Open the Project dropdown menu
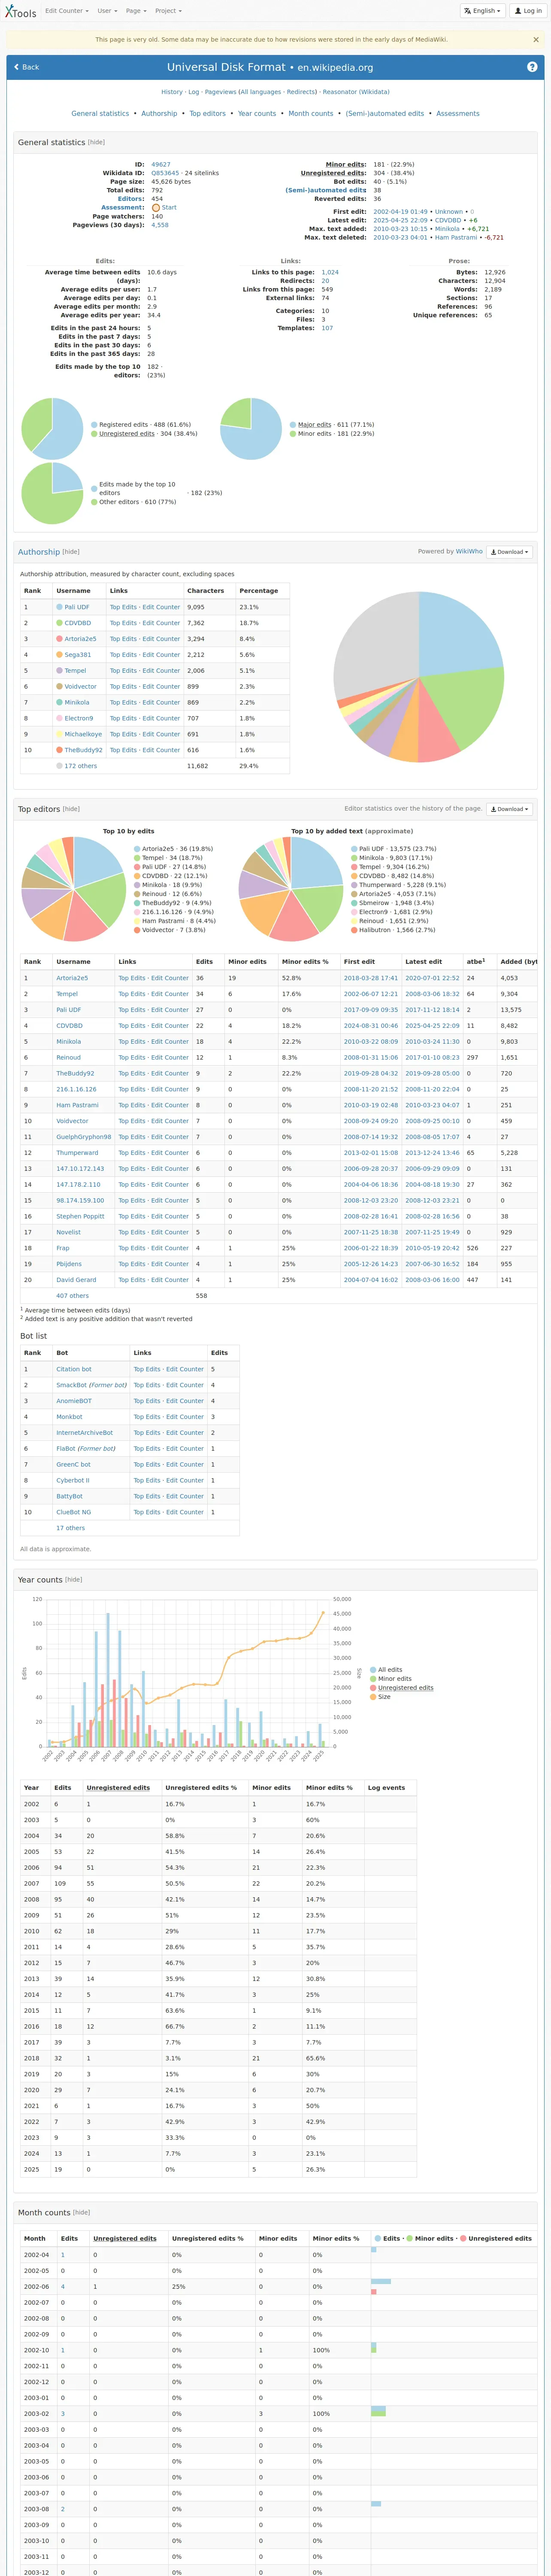551x2576 pixels. [168, 11]
